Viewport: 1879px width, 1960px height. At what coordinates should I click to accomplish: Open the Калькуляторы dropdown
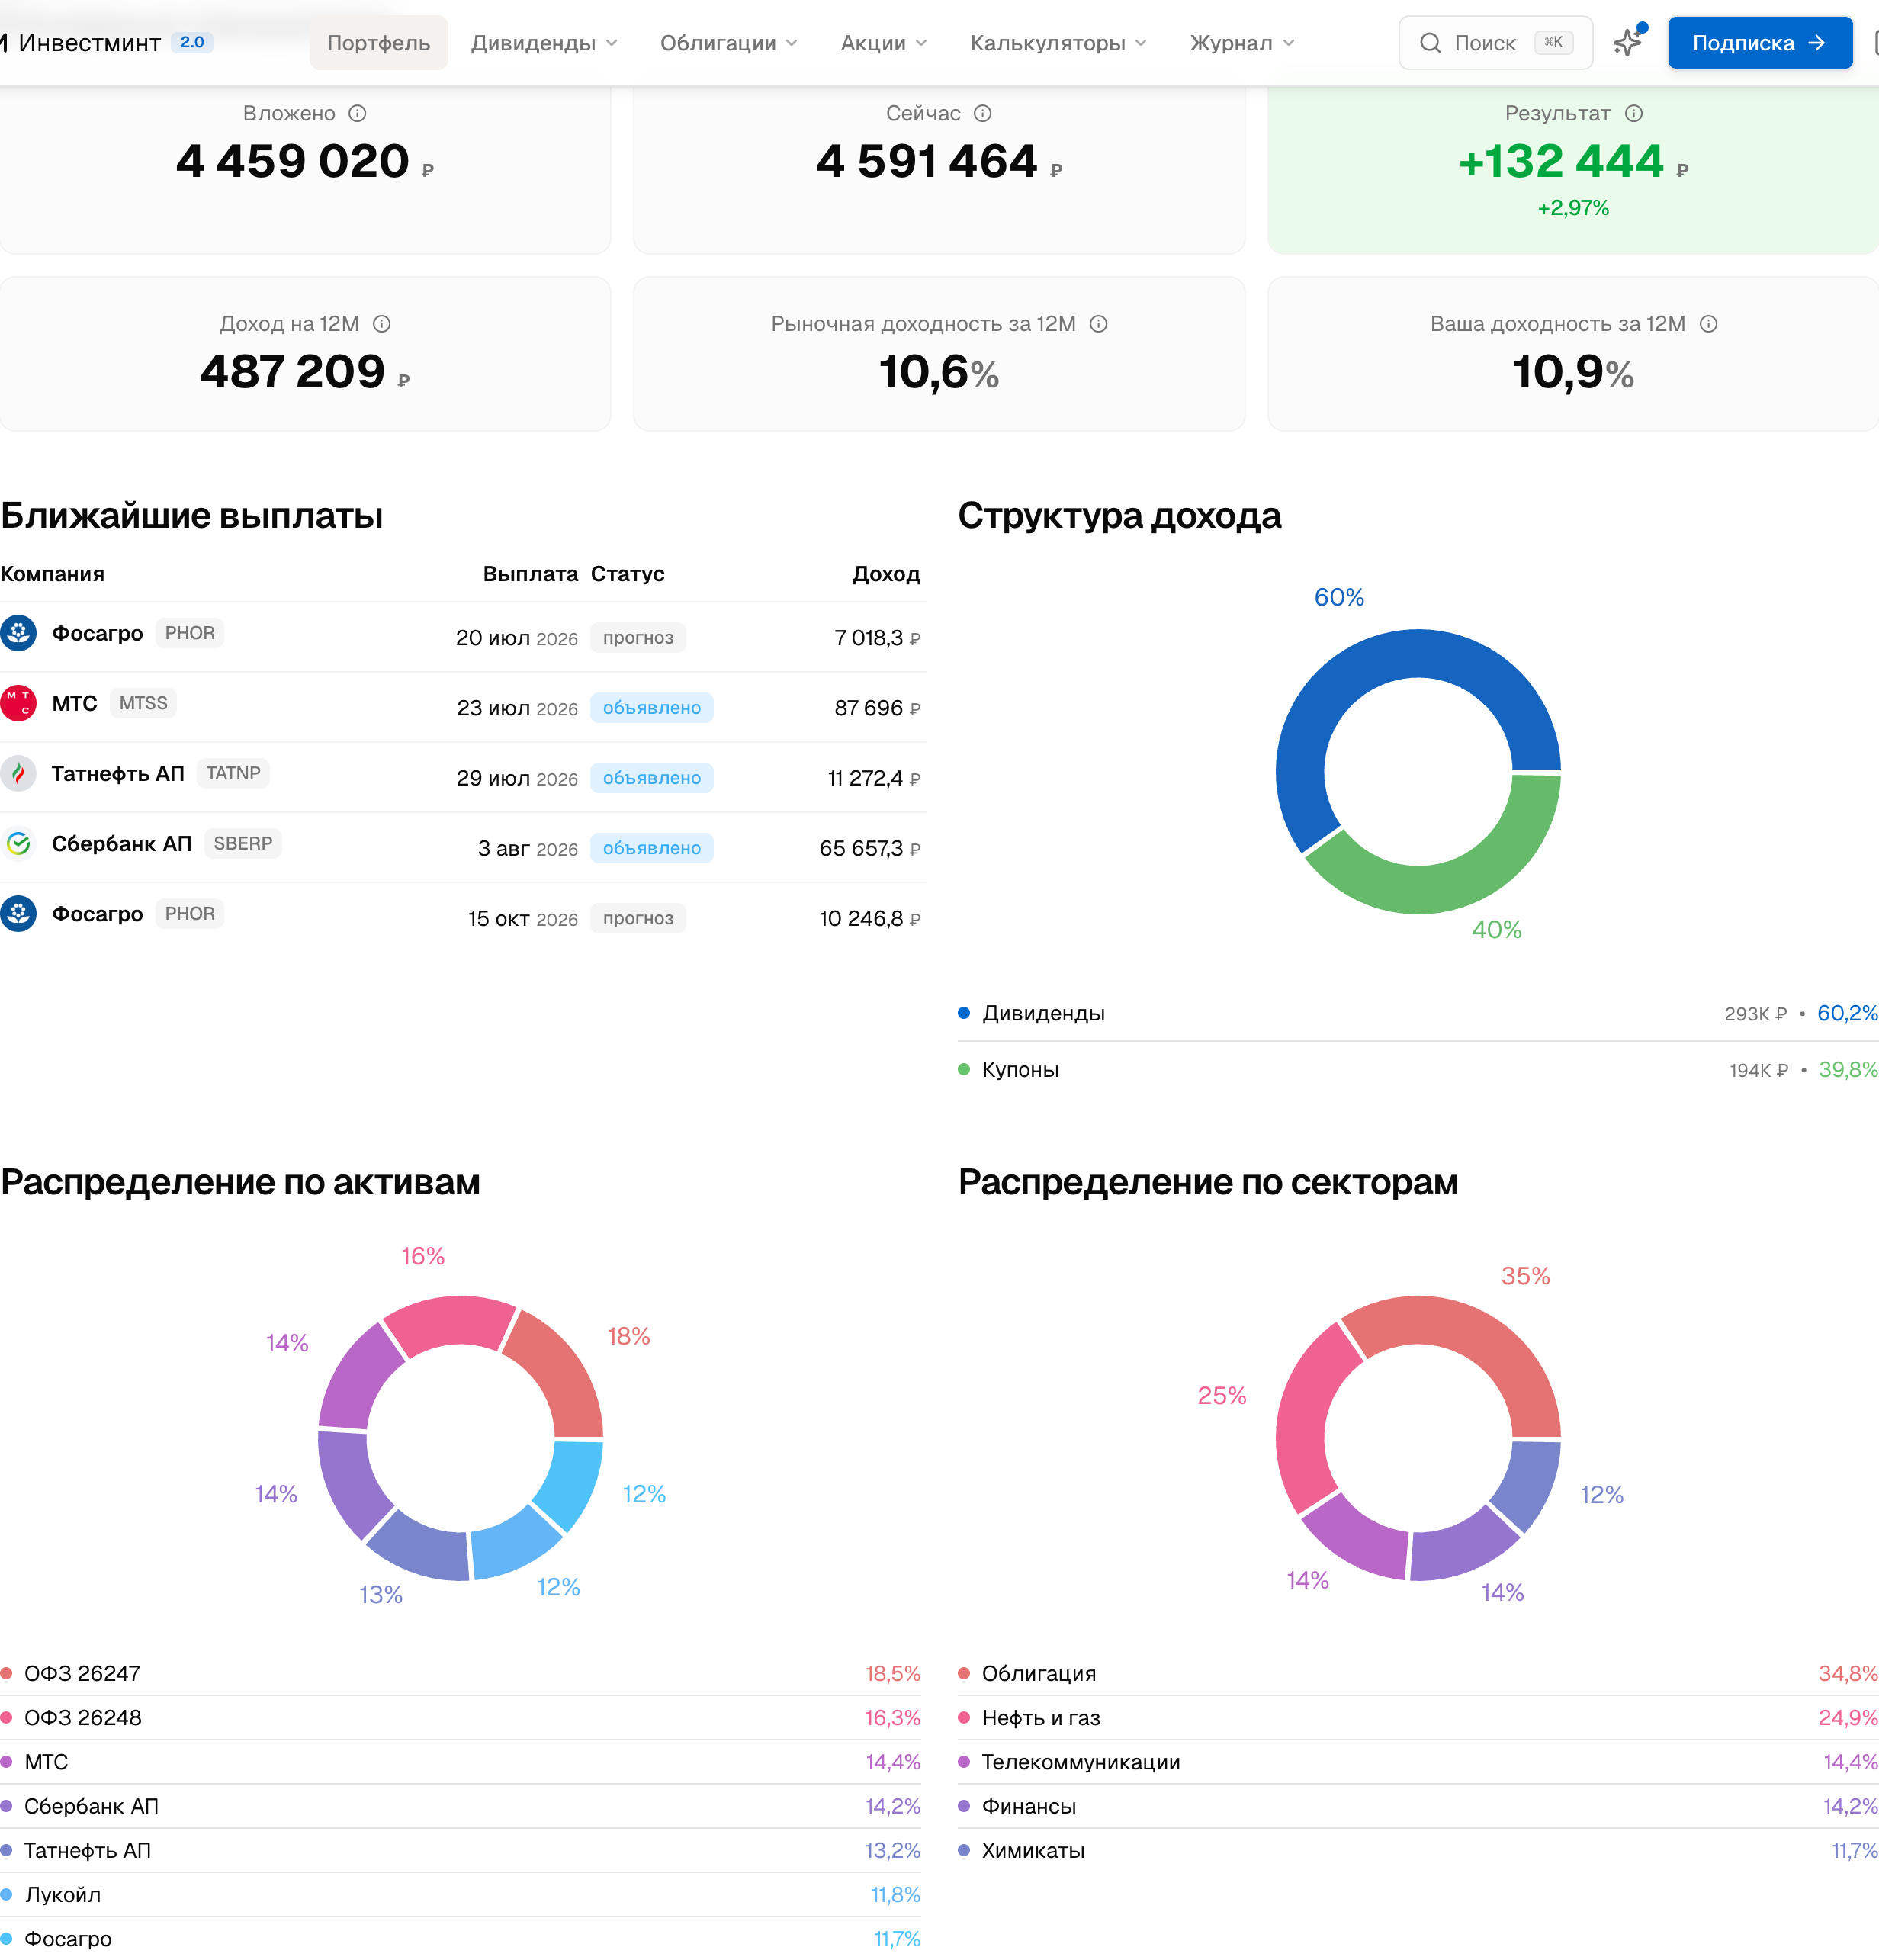pyautogui.click(x=1058, y=43)
